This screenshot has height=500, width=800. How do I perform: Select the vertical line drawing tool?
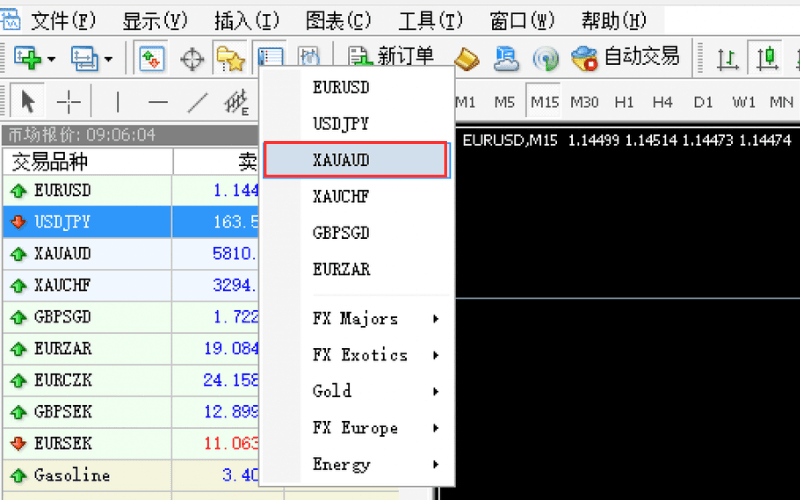click(x=118, y=102)
